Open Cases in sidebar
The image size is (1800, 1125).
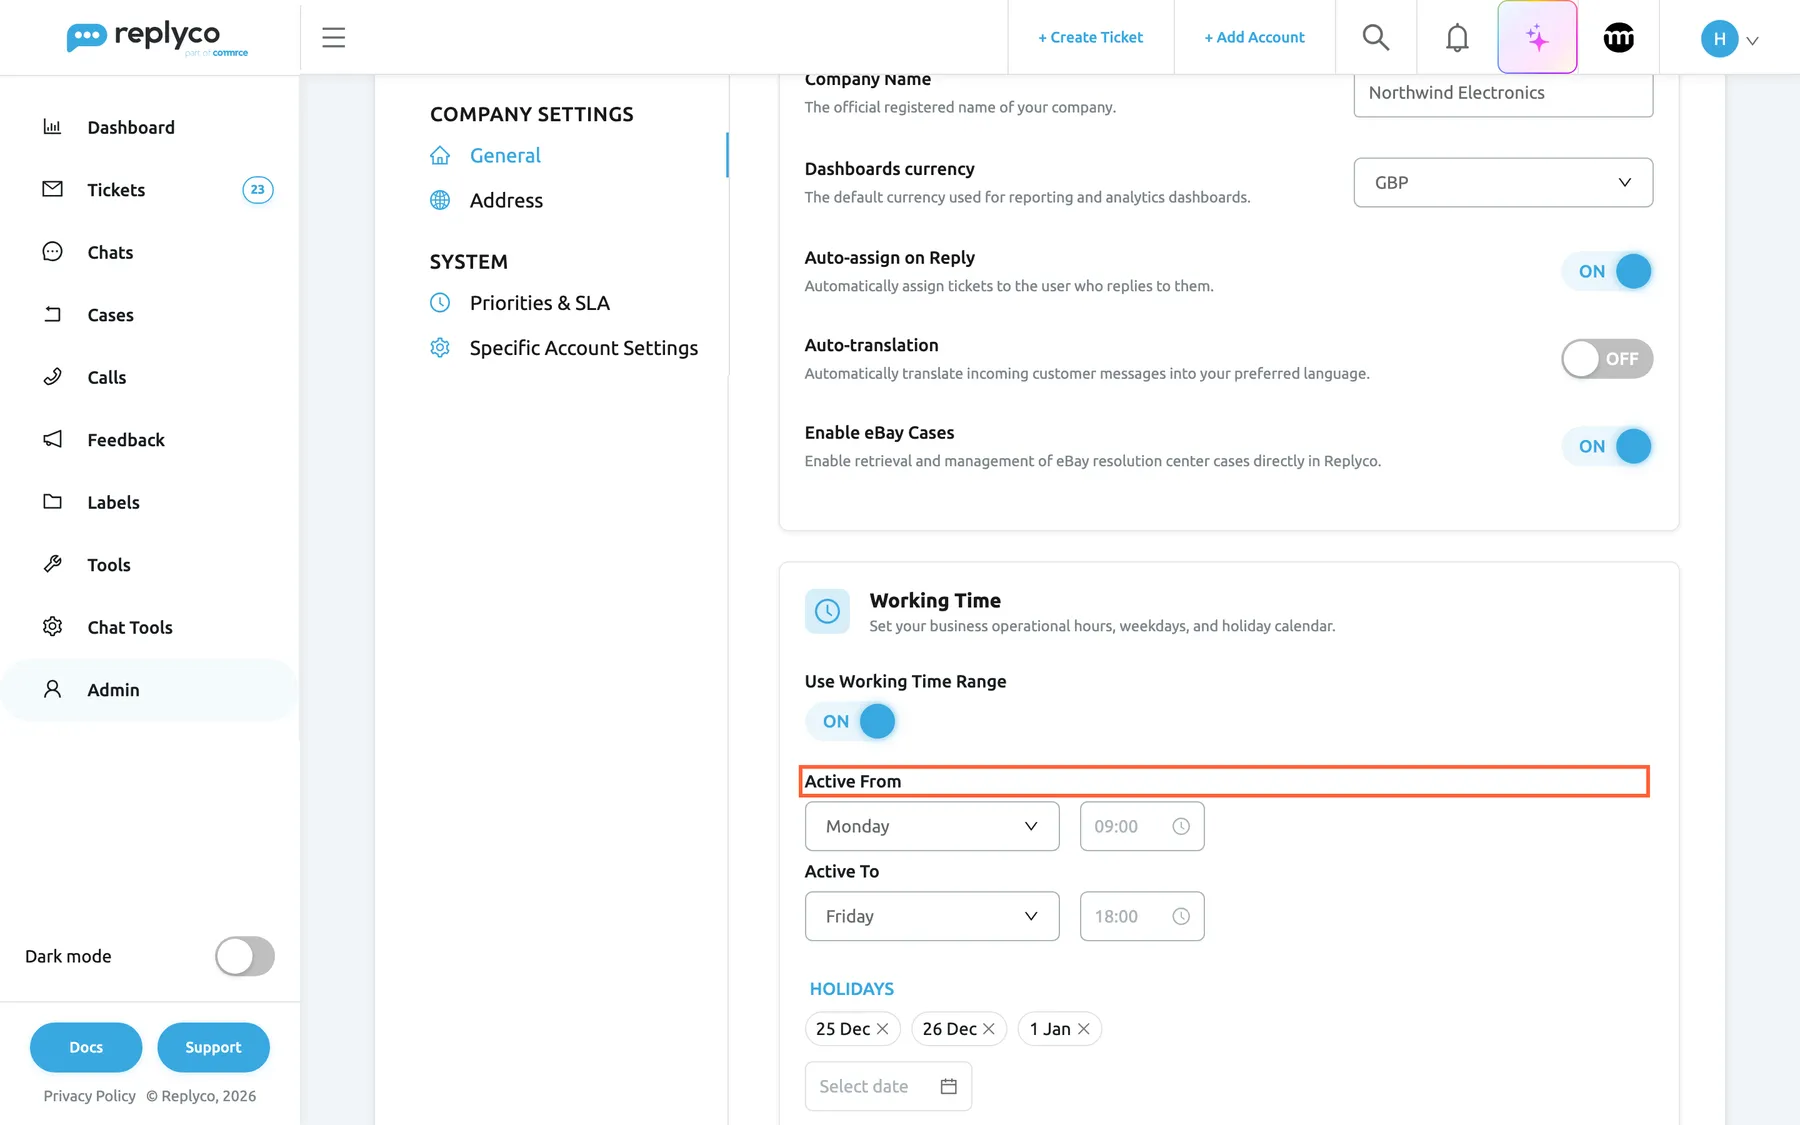(150, 315)
